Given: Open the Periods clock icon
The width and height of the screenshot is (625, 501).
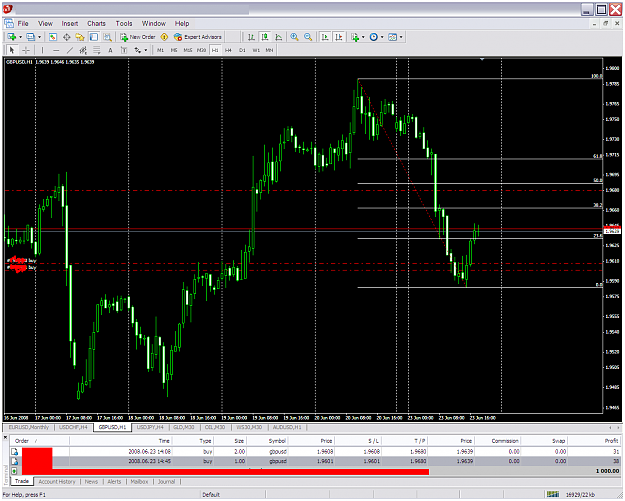Looking at the screenshot, I should 373,37.
